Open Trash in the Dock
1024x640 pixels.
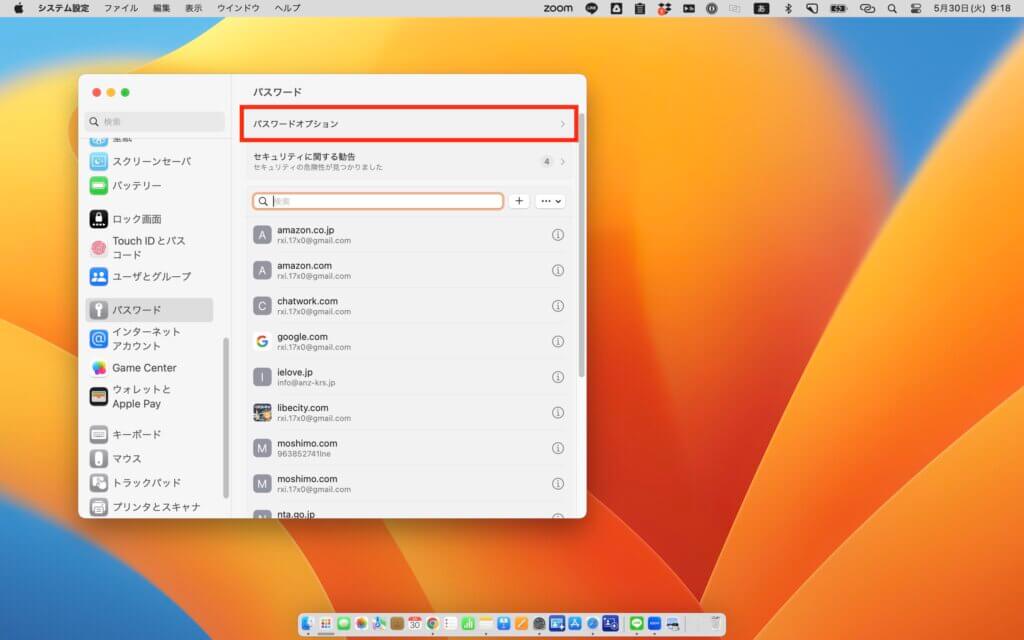(714, 624)
